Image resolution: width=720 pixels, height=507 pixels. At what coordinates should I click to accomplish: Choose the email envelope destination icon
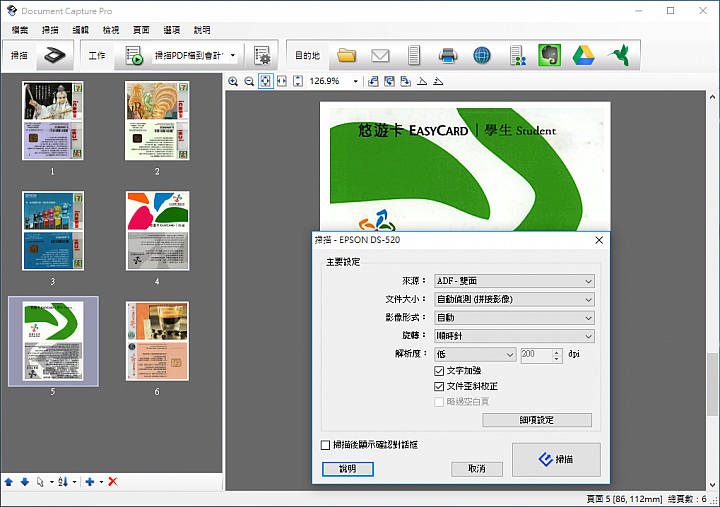[x=380, y=56]
